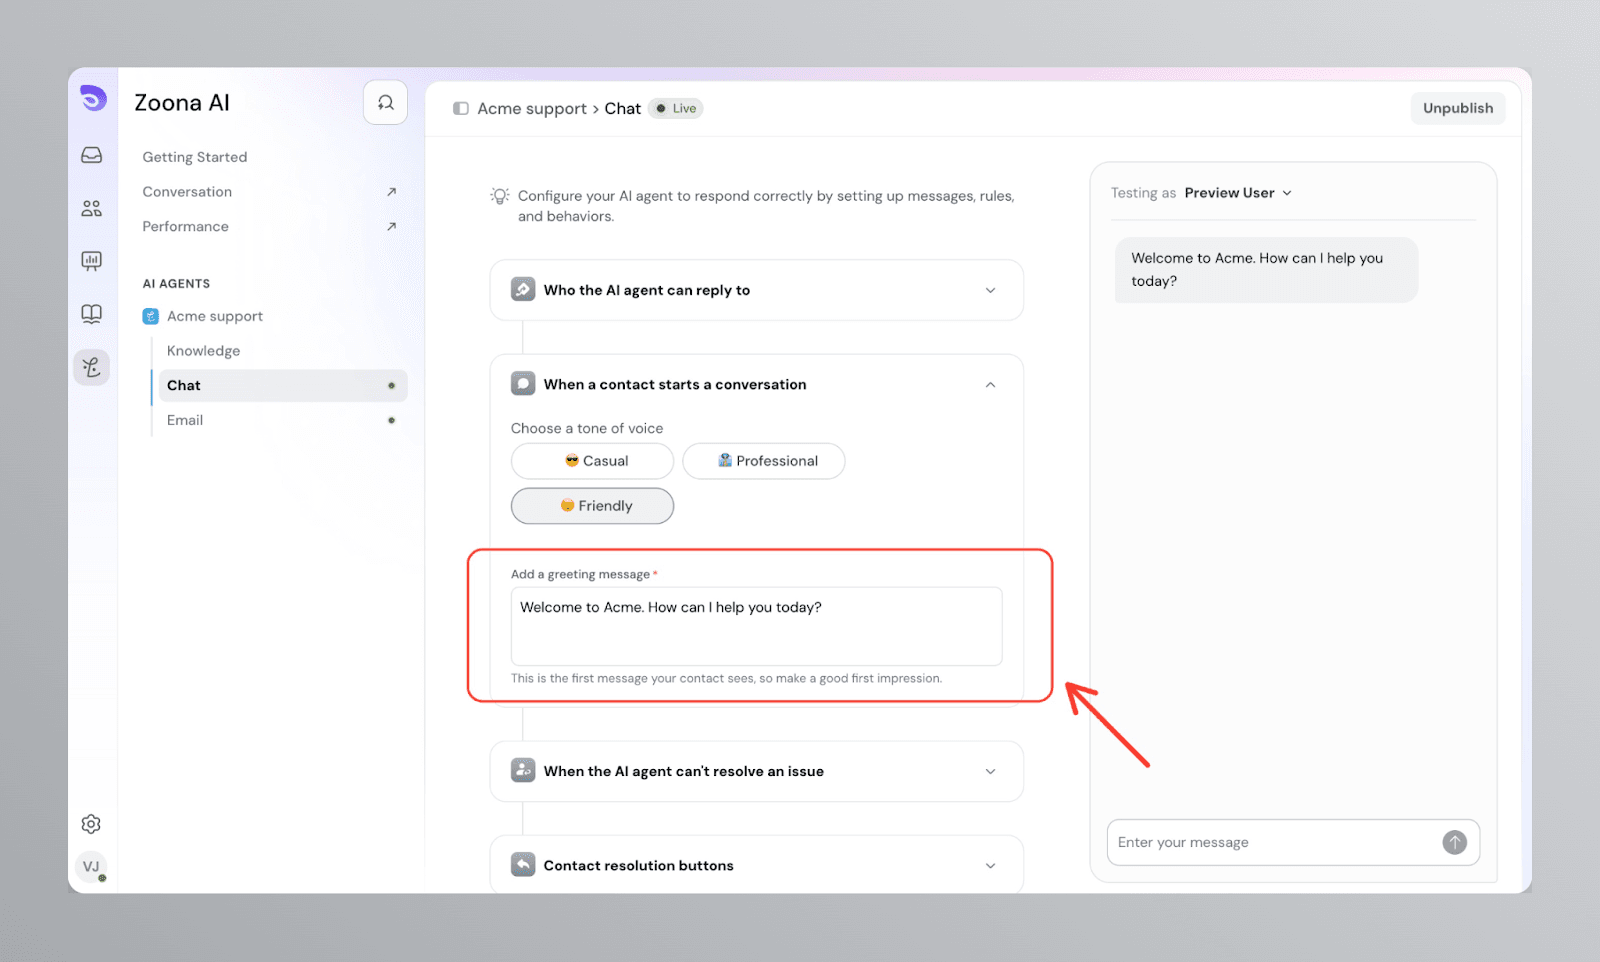The image size is (1600, 962).
Task: Select Acme support agent in sidebar
Action: pyautogui.click(x=215, y=316)
